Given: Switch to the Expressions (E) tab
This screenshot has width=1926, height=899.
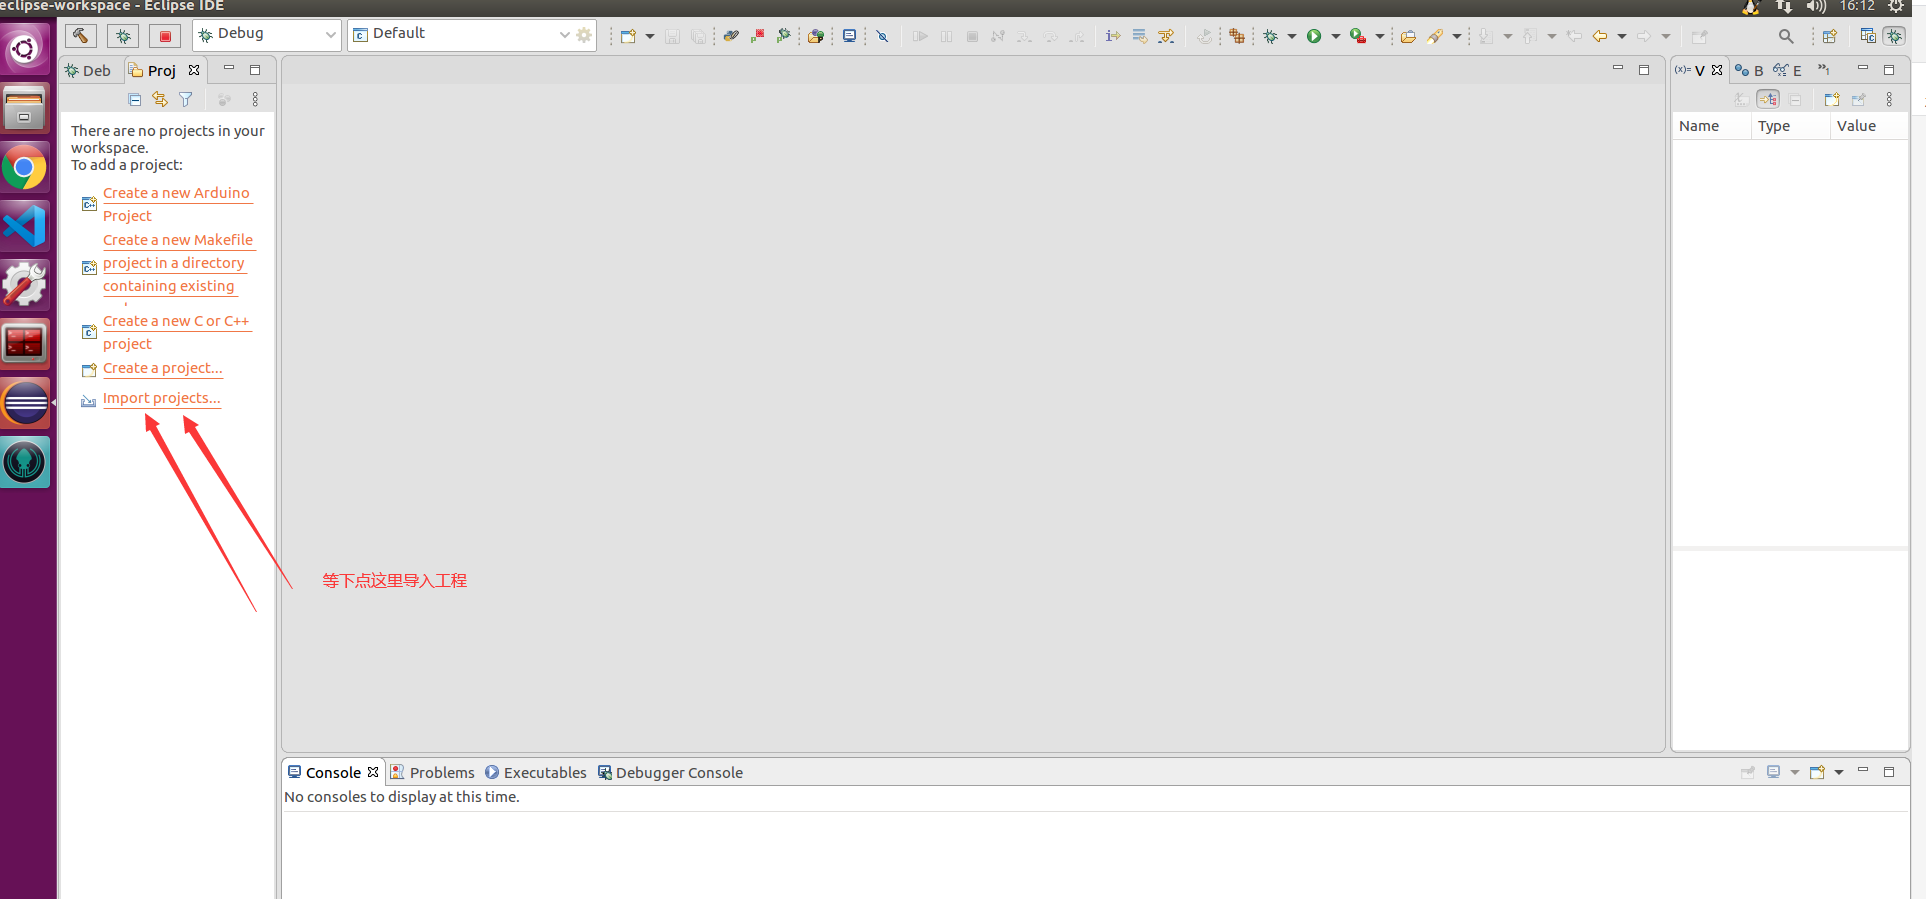Looking at the screenshot, I should pyautogui.click(x=1788, y=70).
